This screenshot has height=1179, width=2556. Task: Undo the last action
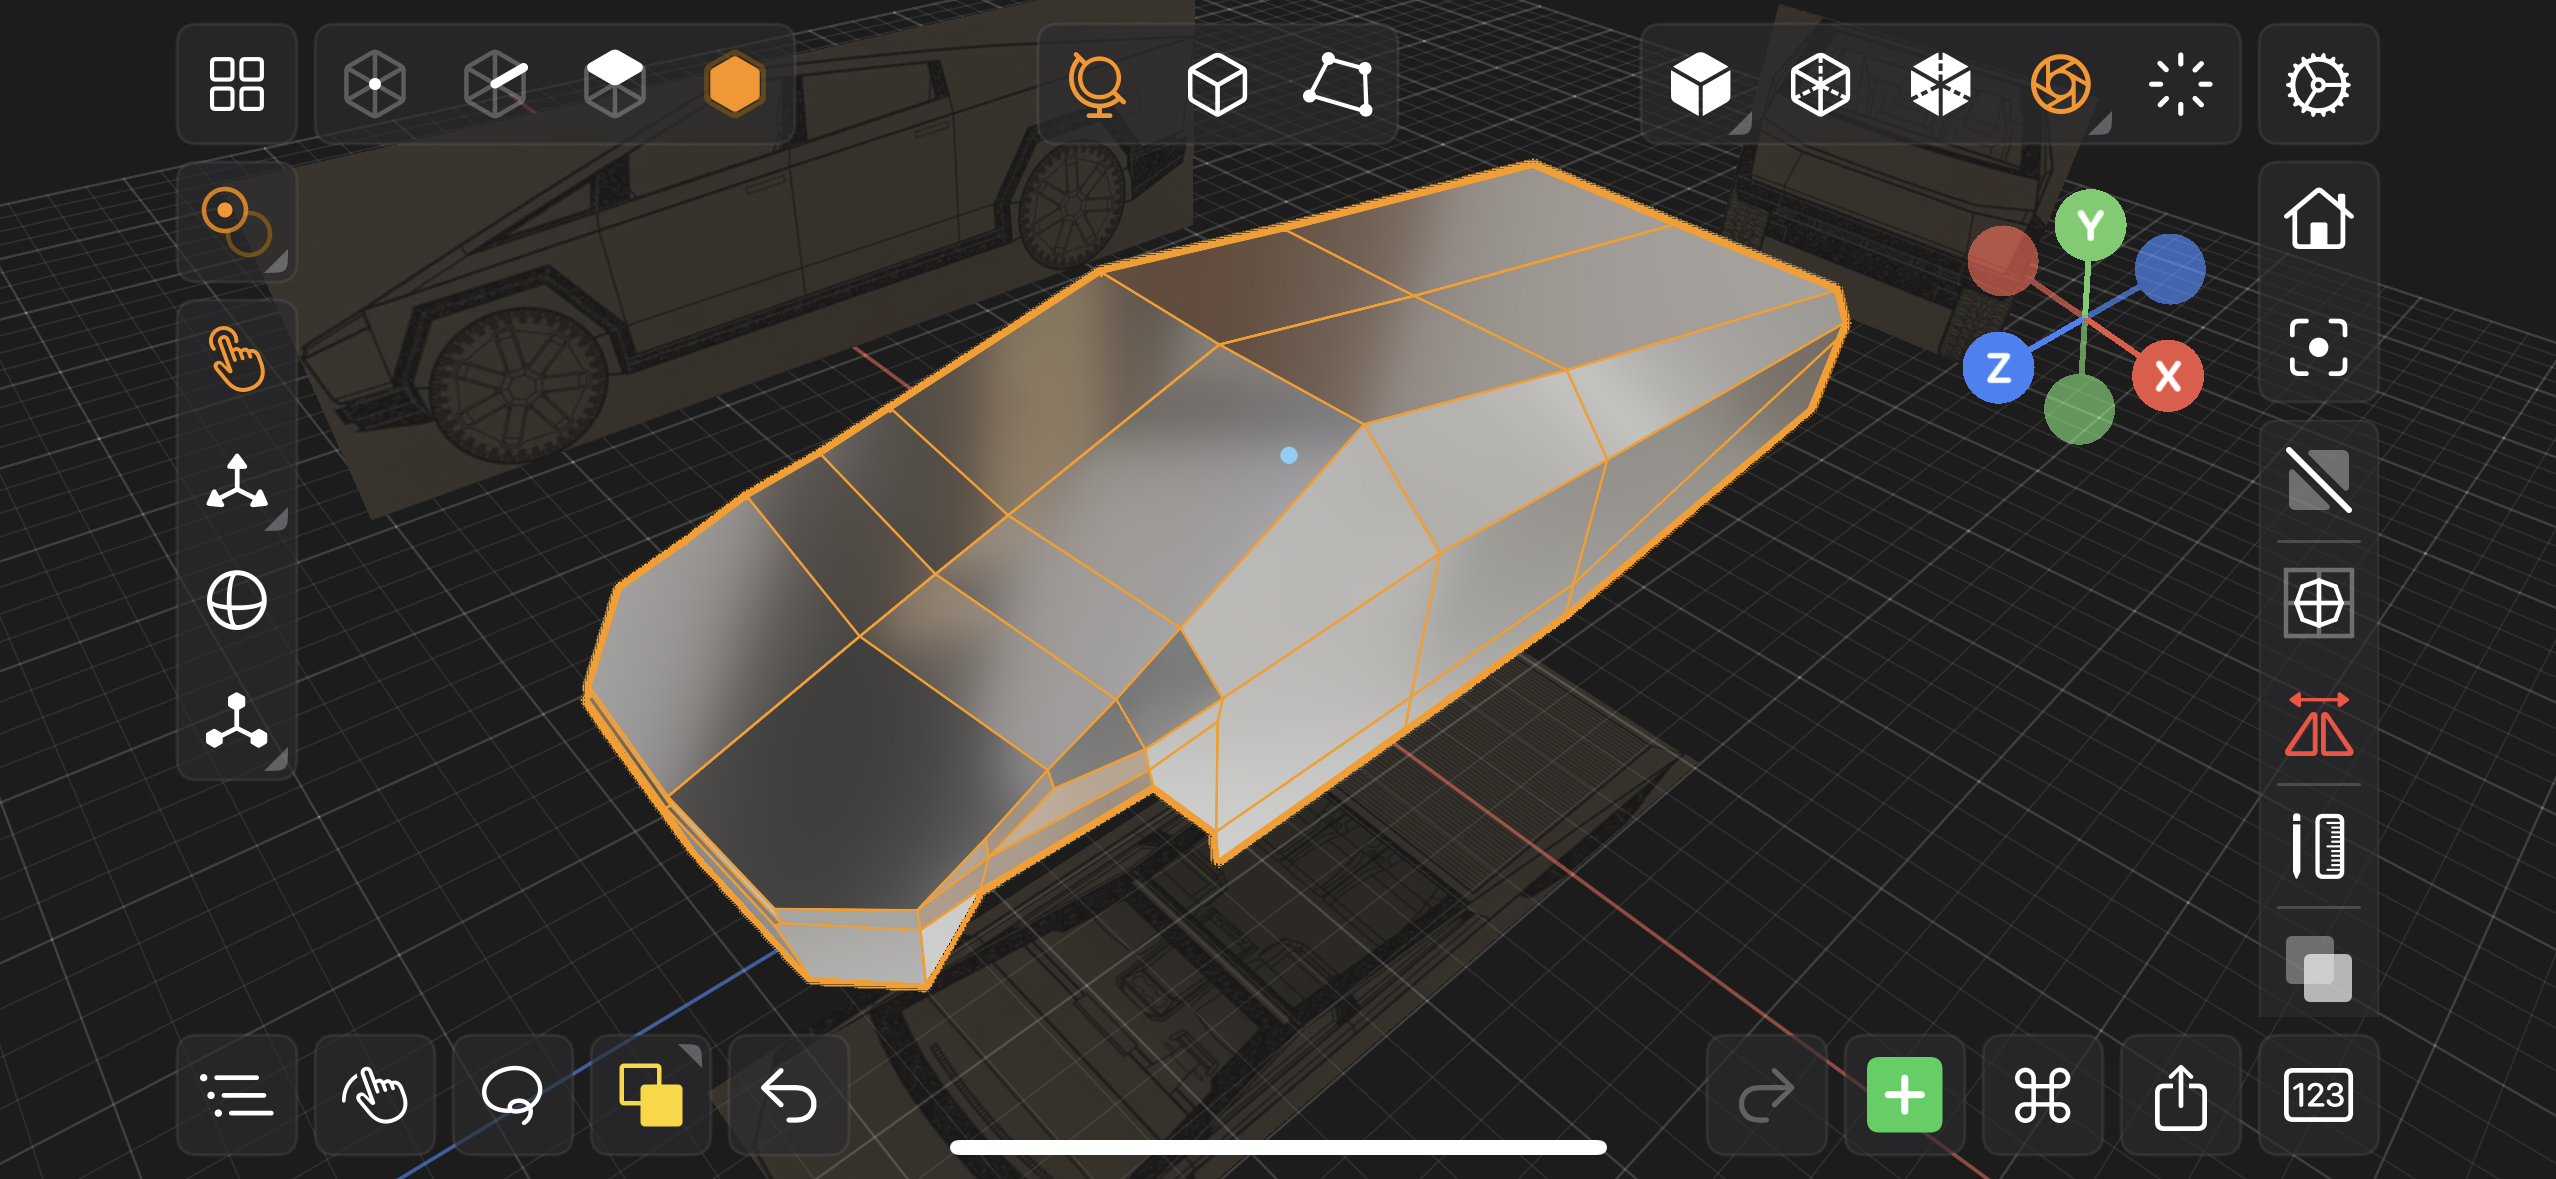click(x=788, y=1095)
